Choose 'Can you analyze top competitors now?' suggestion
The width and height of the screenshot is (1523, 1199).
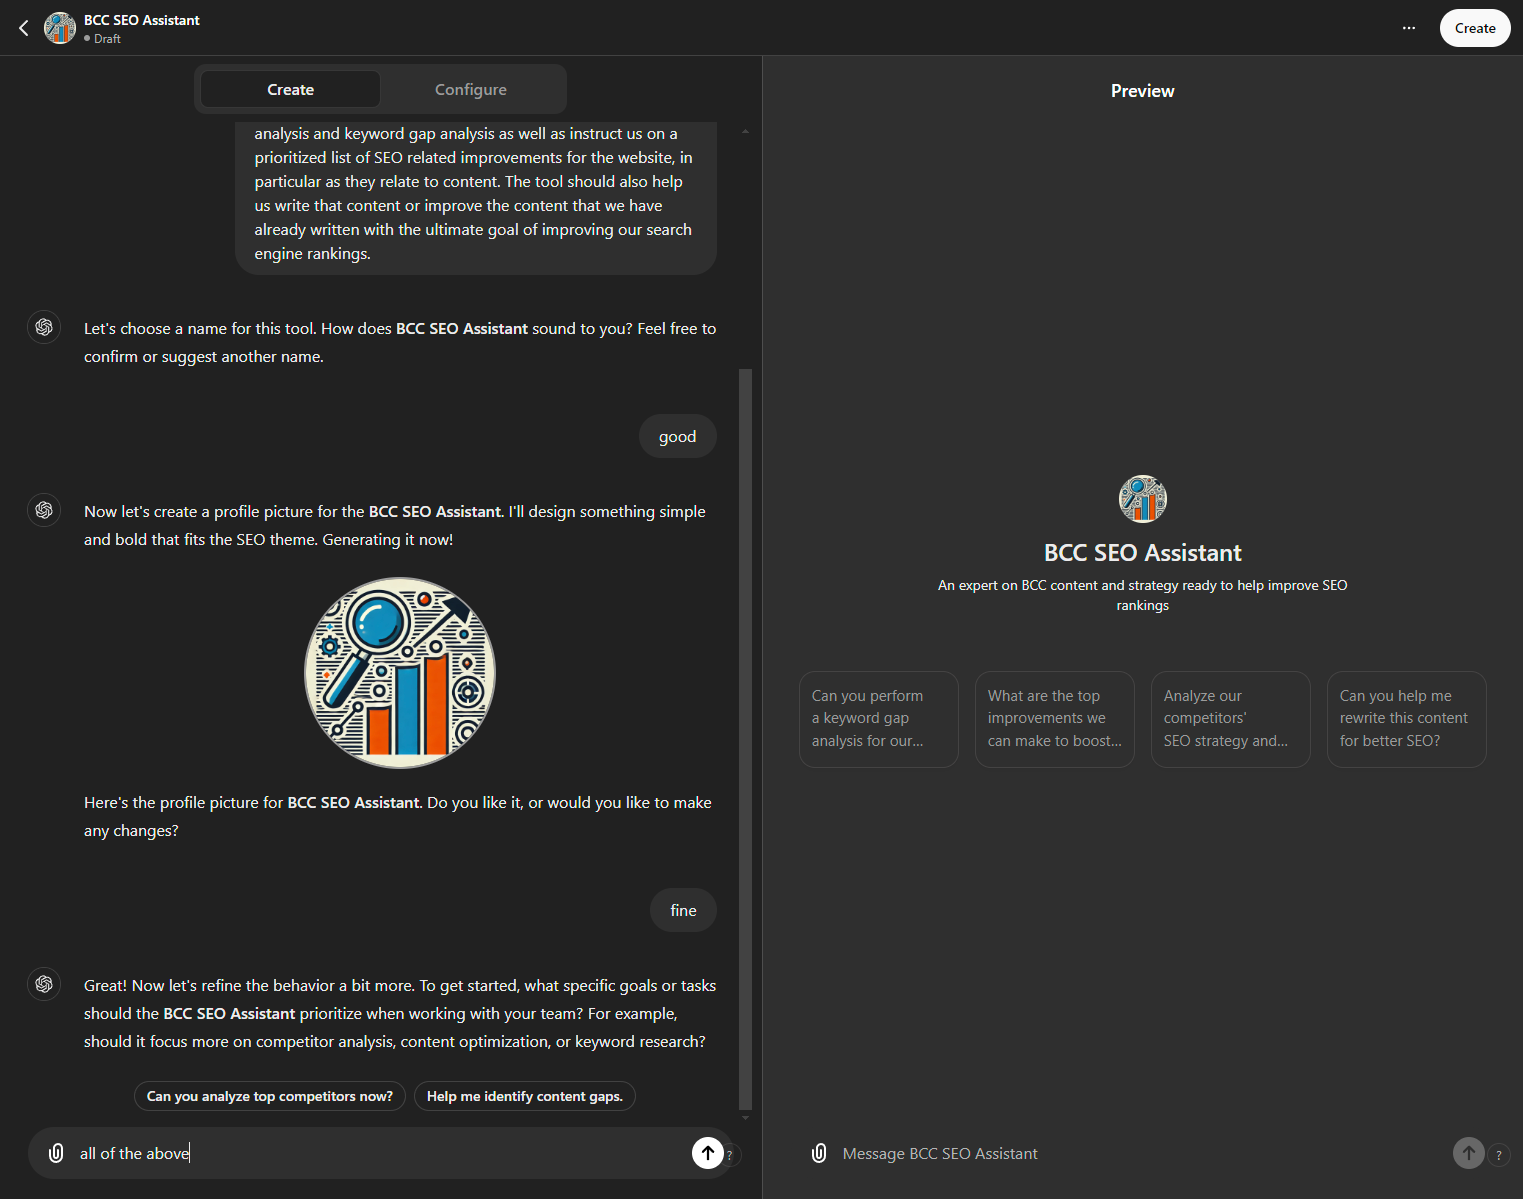click(x=270, y=1096)
